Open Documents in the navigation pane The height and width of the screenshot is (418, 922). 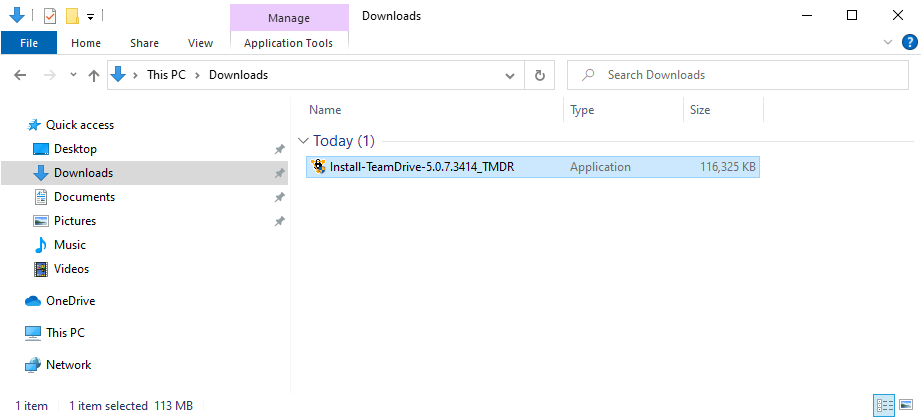click(x=85, y=197)
